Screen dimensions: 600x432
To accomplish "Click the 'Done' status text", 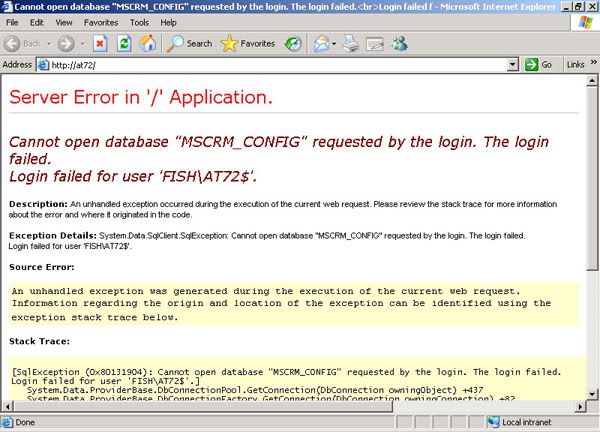I will pyautogui.click(x=25, y=422).
